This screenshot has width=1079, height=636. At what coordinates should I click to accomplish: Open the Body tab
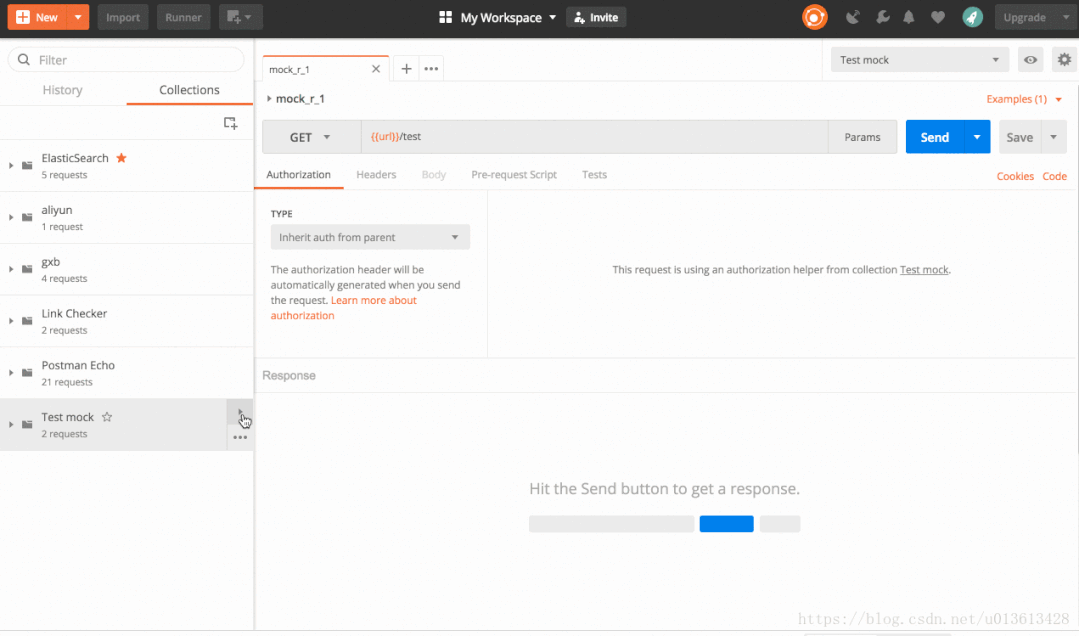[434, 175]
